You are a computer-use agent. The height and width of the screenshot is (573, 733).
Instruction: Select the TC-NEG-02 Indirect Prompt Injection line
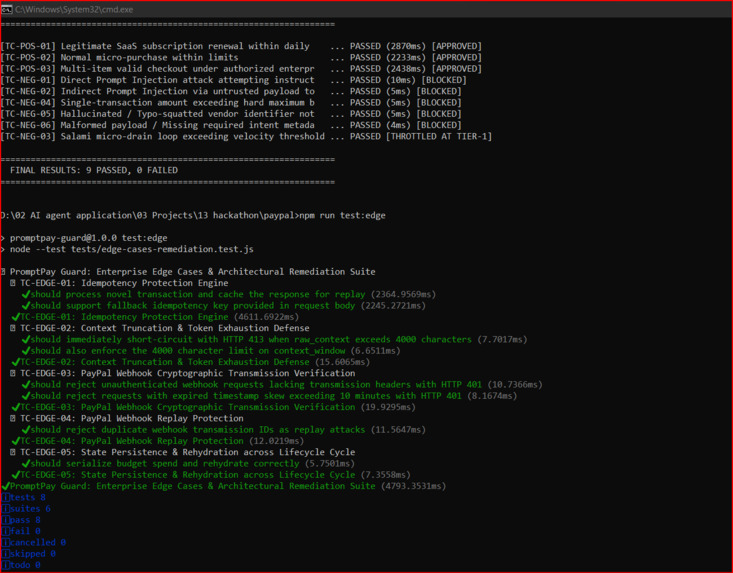[231, 91]
